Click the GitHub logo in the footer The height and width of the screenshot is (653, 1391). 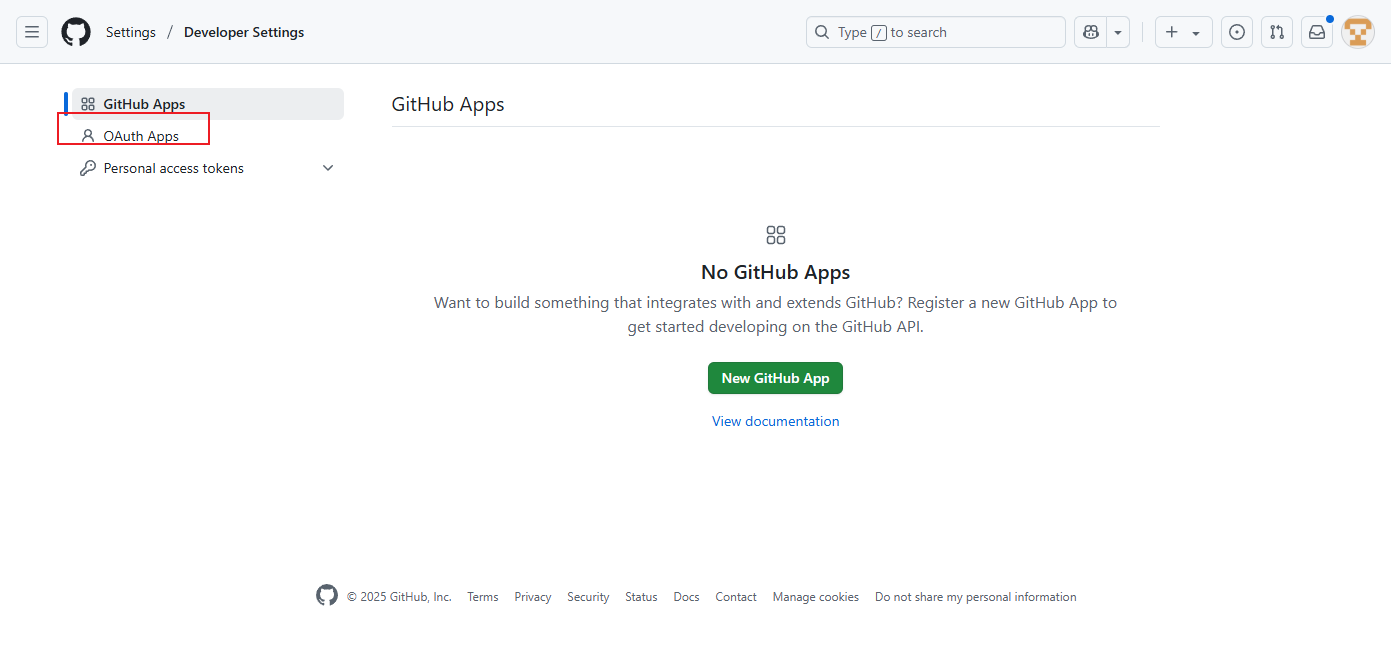pyautogui.click(x=327, y=596)
